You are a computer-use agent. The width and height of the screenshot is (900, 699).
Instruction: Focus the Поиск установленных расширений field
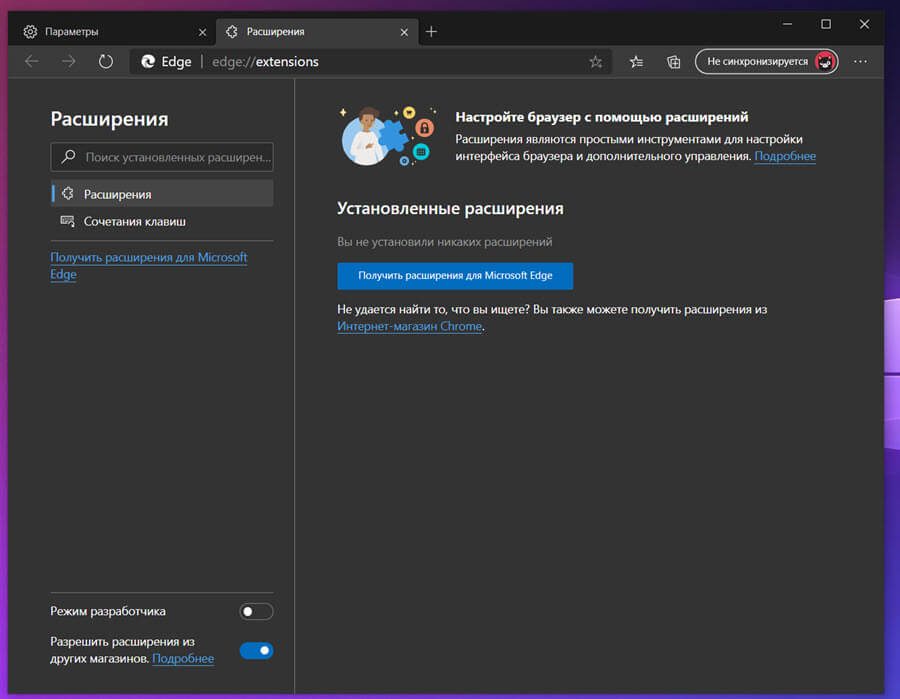pos(162,157)
